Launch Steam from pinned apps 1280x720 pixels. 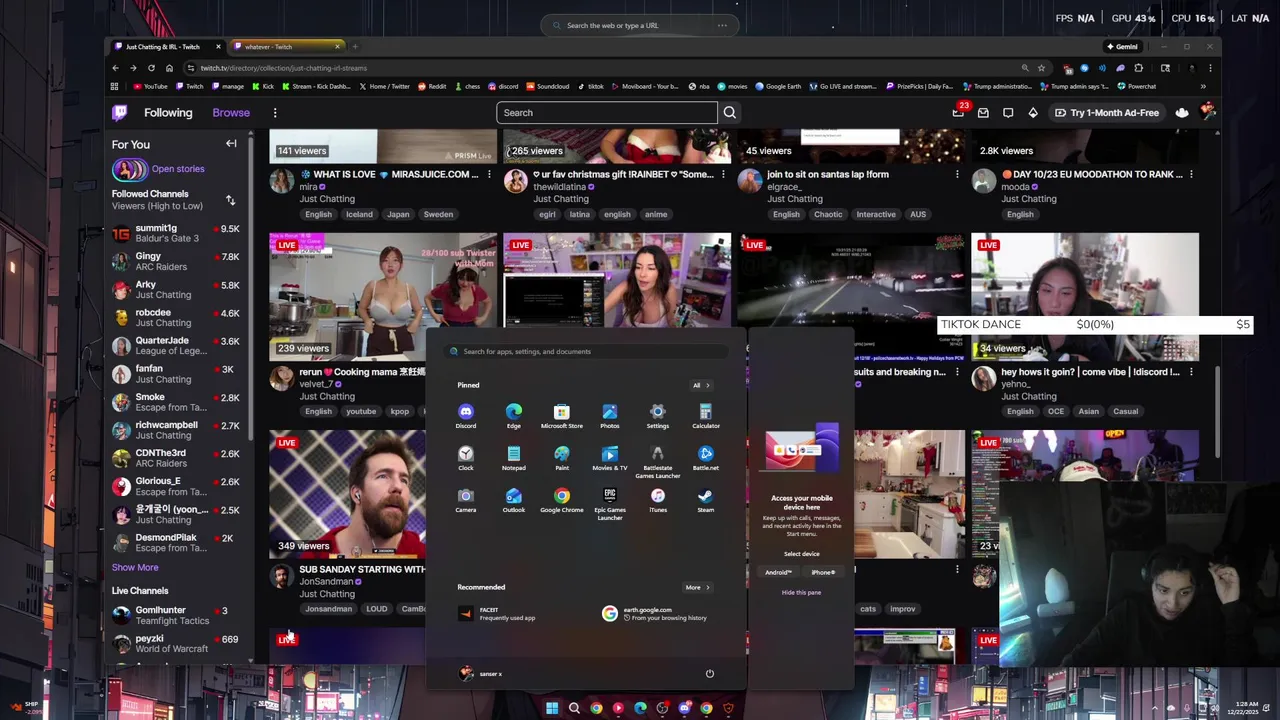coord(706,500)
